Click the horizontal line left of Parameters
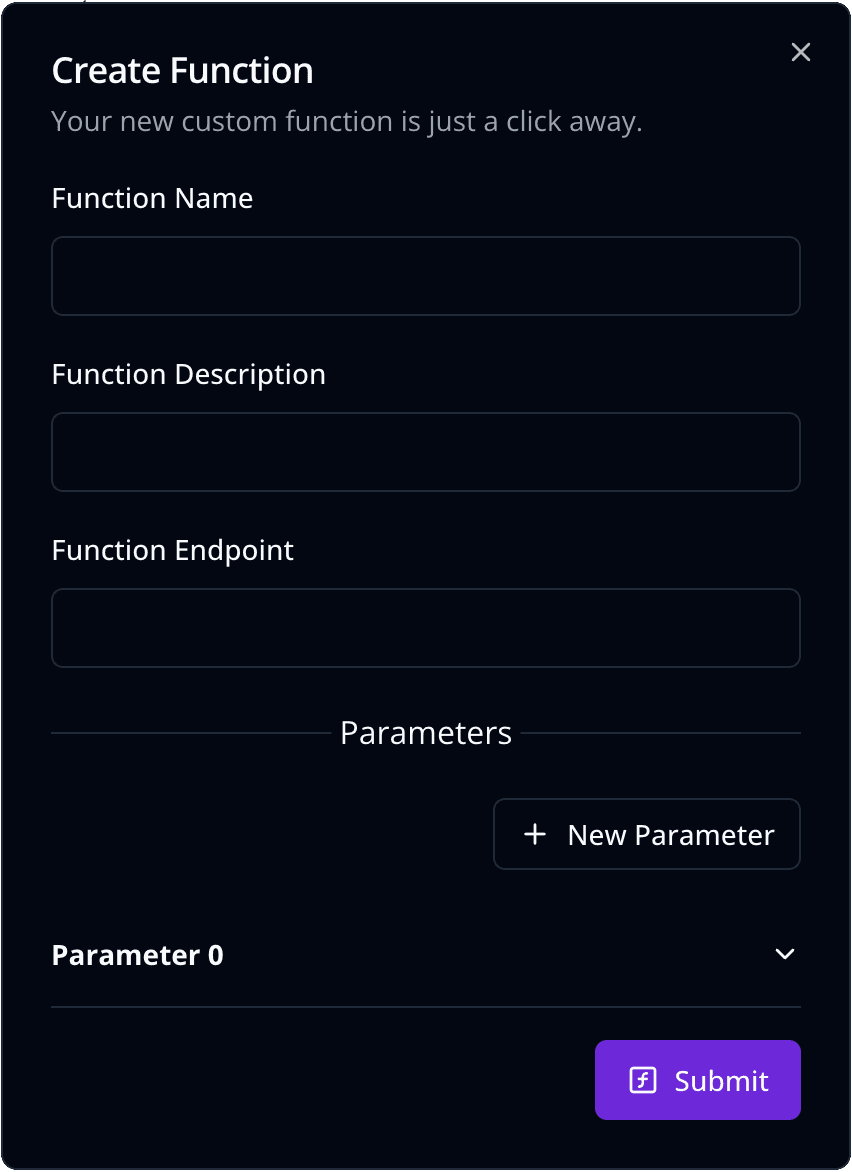The width and height of the screenshot is (852, 1172). (191, 733)
